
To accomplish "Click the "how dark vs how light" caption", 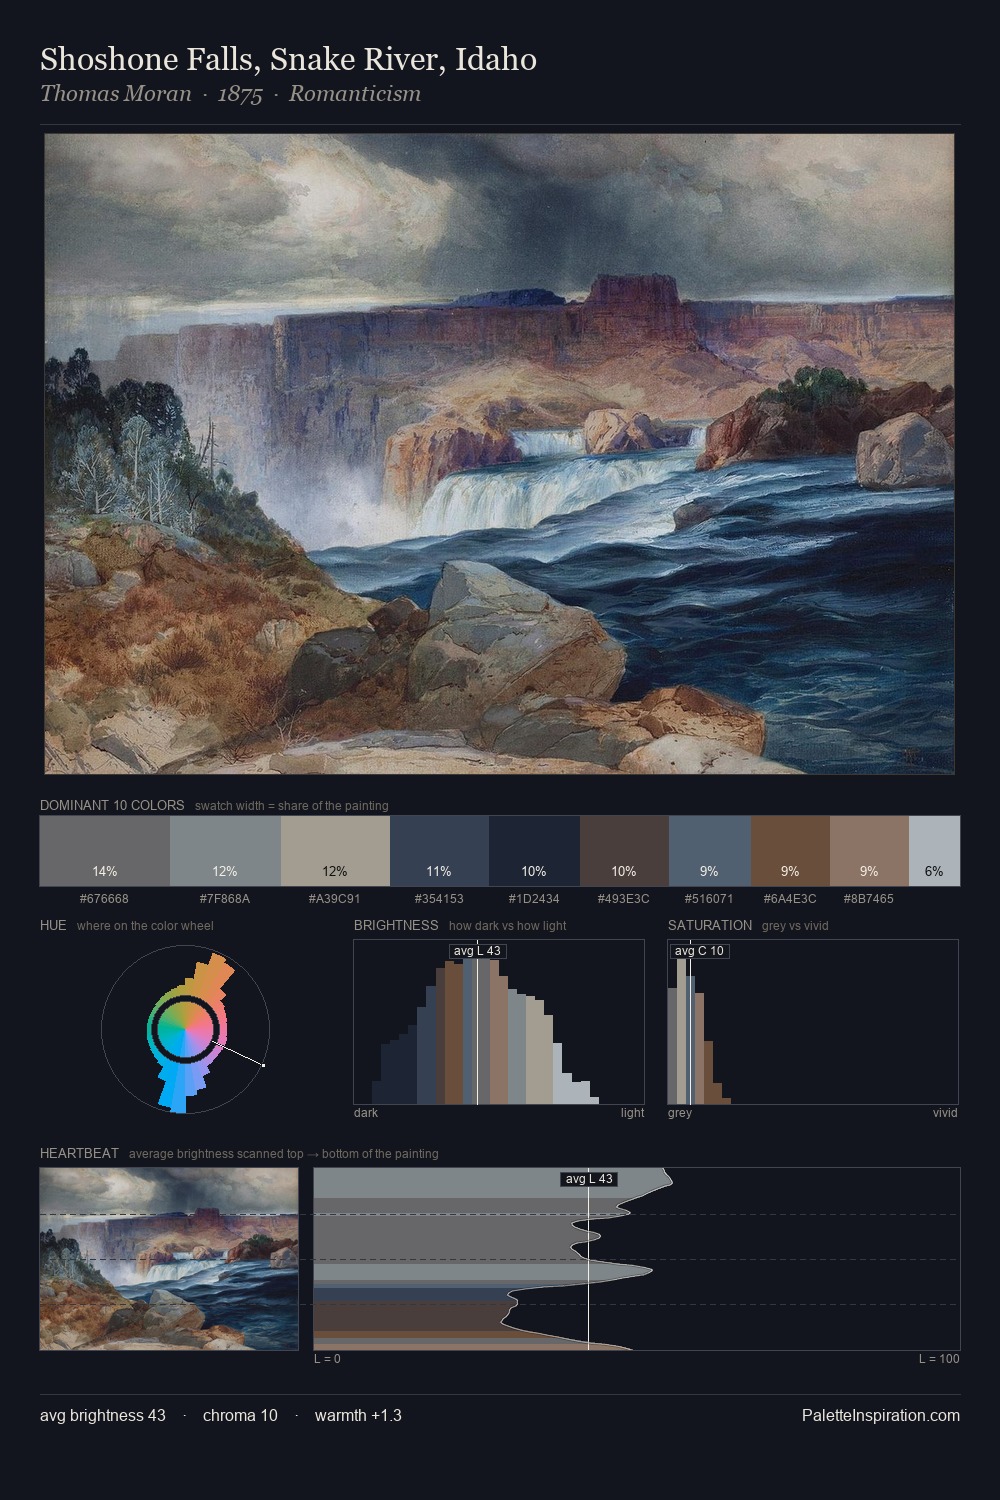I will tap(507, 926).
